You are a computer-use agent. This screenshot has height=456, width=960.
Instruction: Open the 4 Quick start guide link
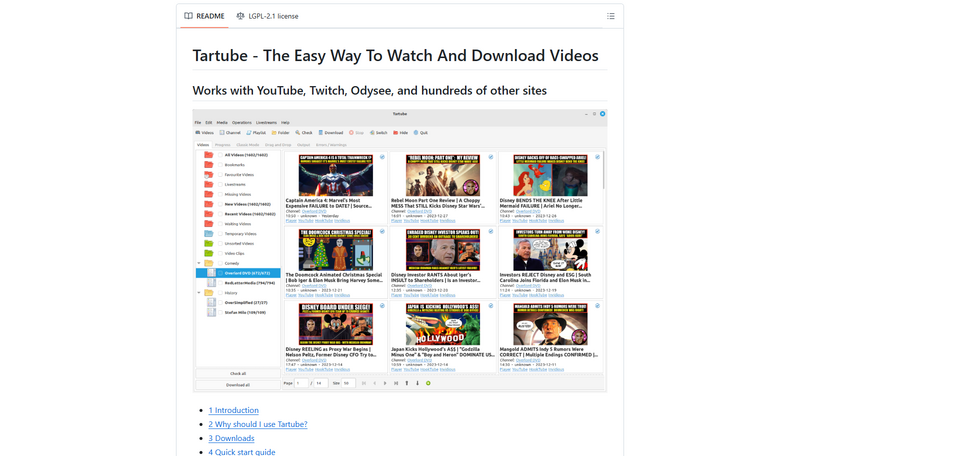242,452
